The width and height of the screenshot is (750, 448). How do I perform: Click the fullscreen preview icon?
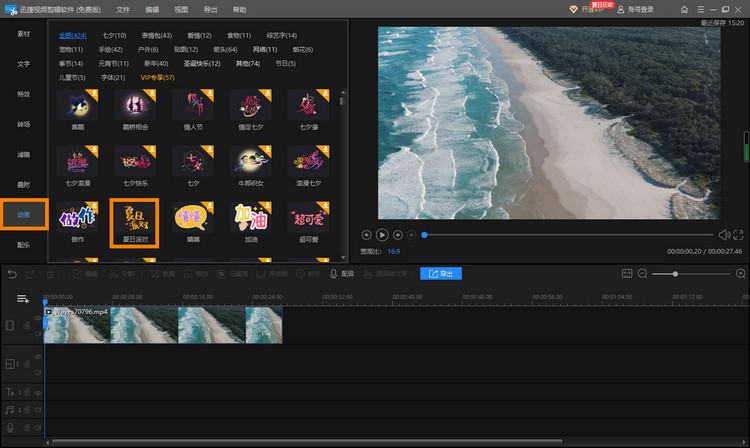(x=738, y=235)
